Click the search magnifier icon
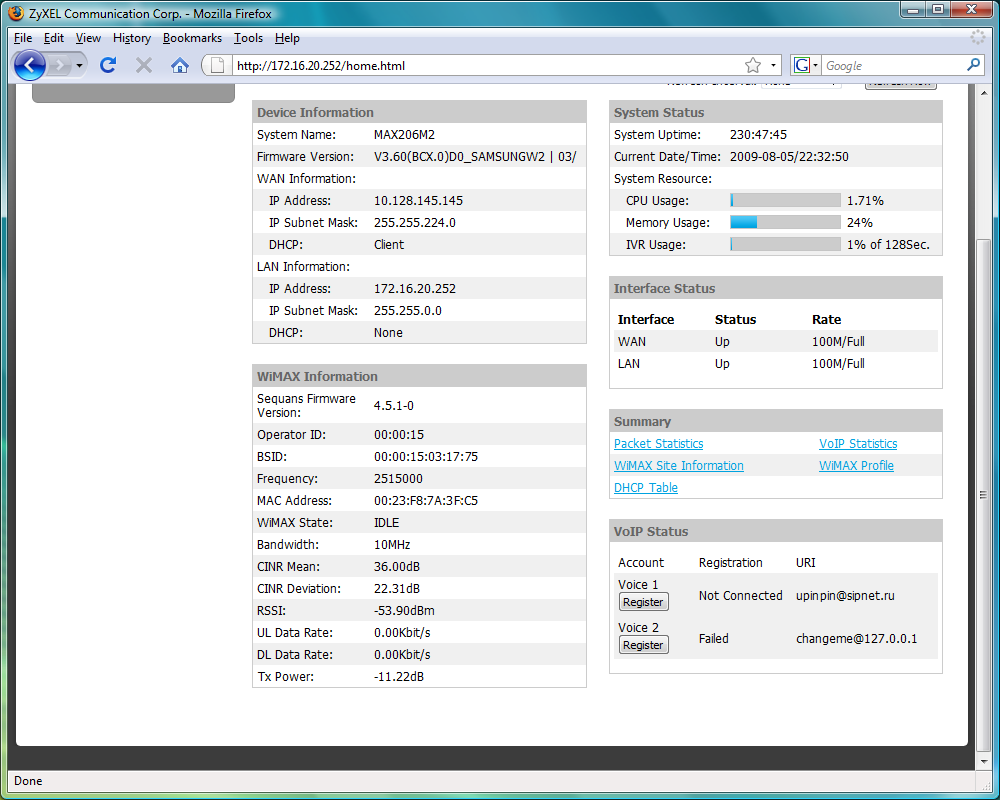The image size is (1000, 800). 973,64
